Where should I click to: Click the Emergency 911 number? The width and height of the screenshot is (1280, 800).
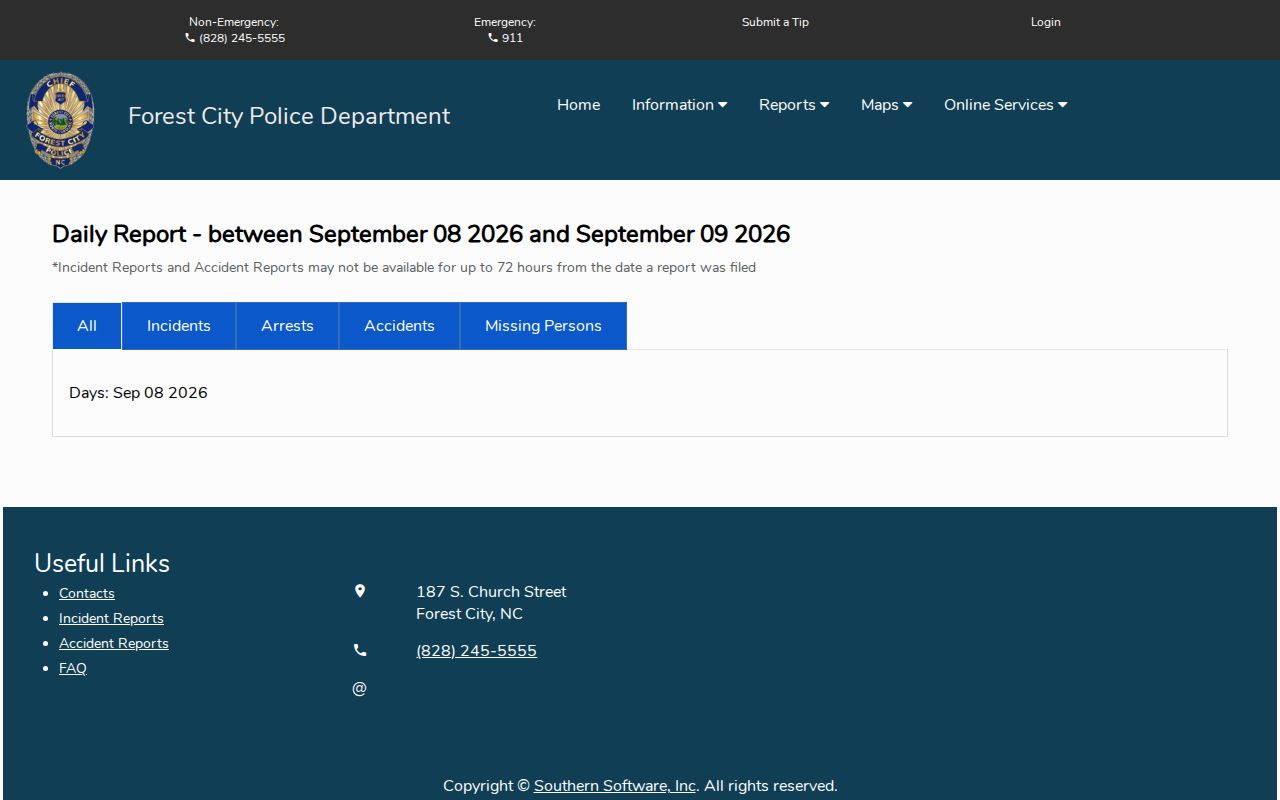(512, 38)
